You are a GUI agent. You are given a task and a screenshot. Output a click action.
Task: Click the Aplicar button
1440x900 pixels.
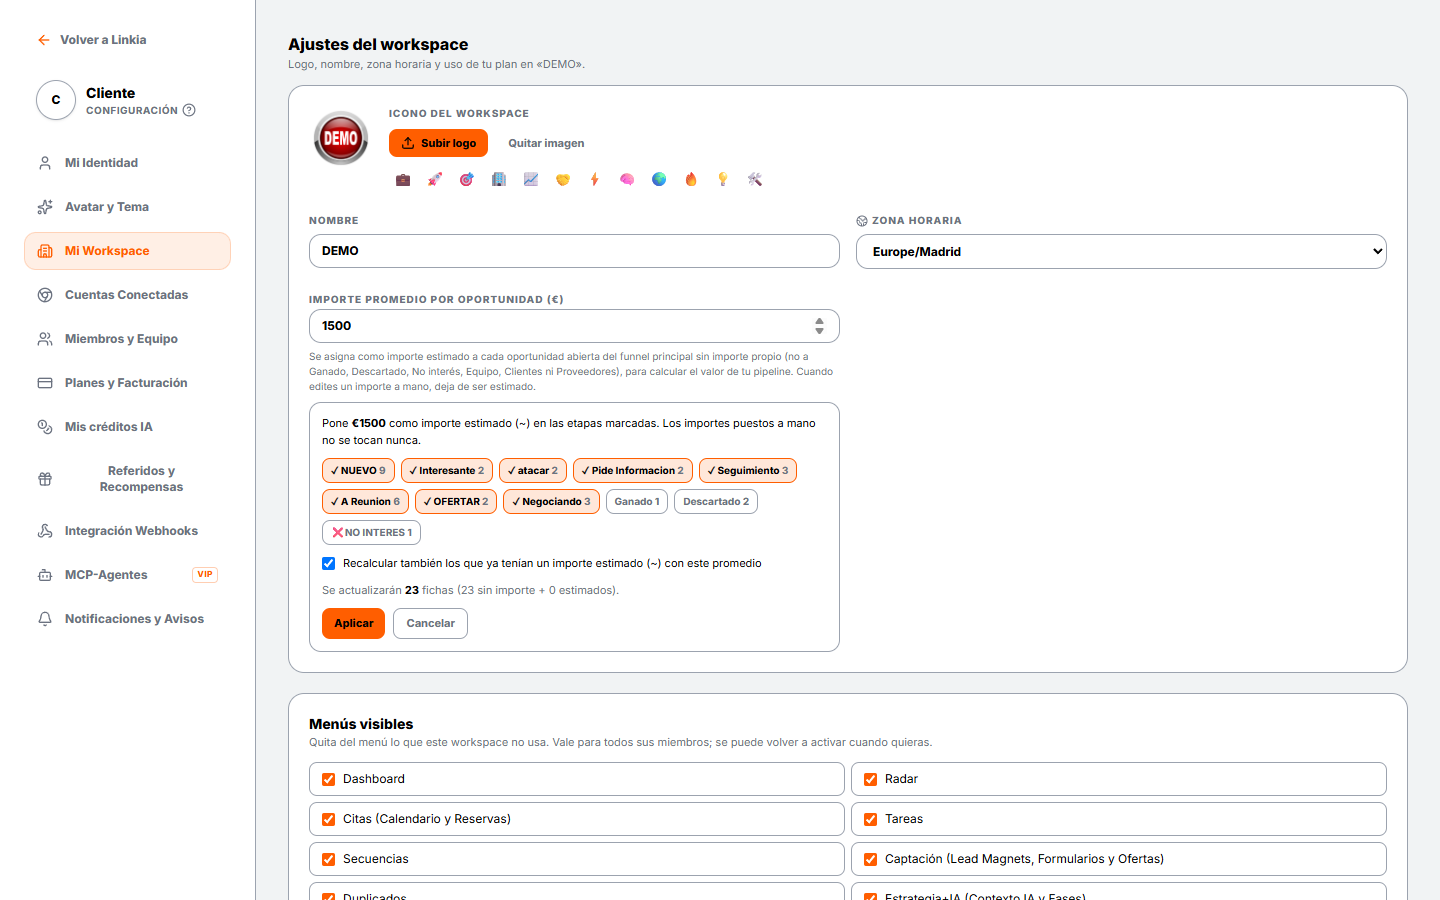353,623
